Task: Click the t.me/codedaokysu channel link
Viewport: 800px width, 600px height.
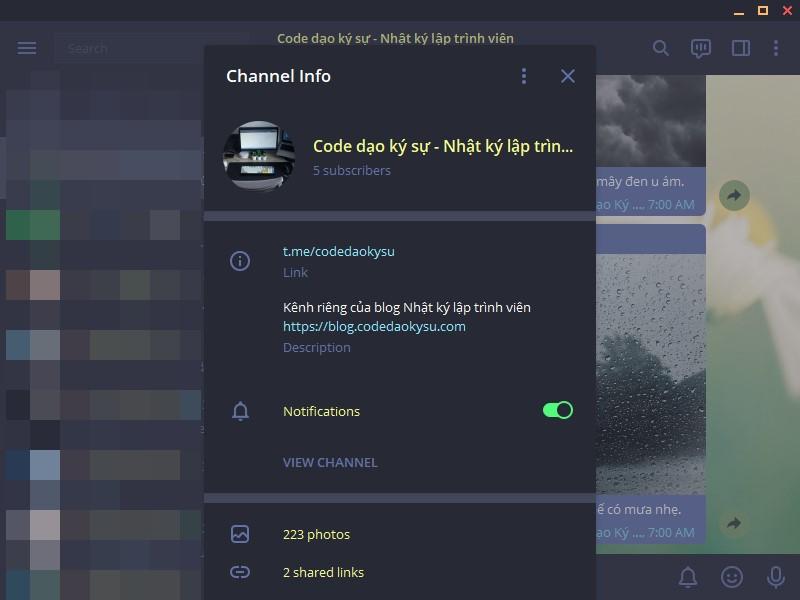Action: pos(339,251)
